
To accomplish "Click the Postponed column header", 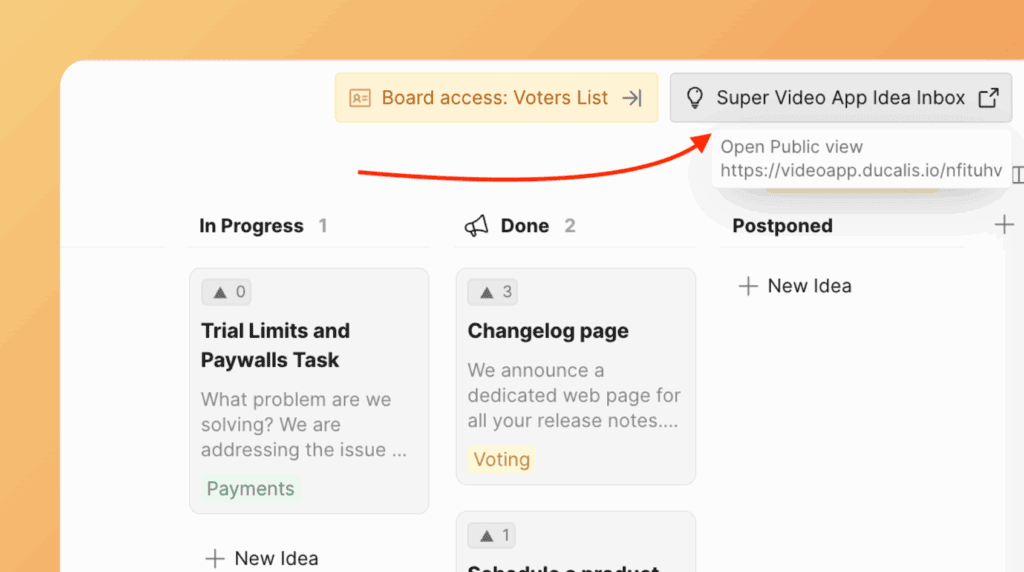I will point(782,226).
